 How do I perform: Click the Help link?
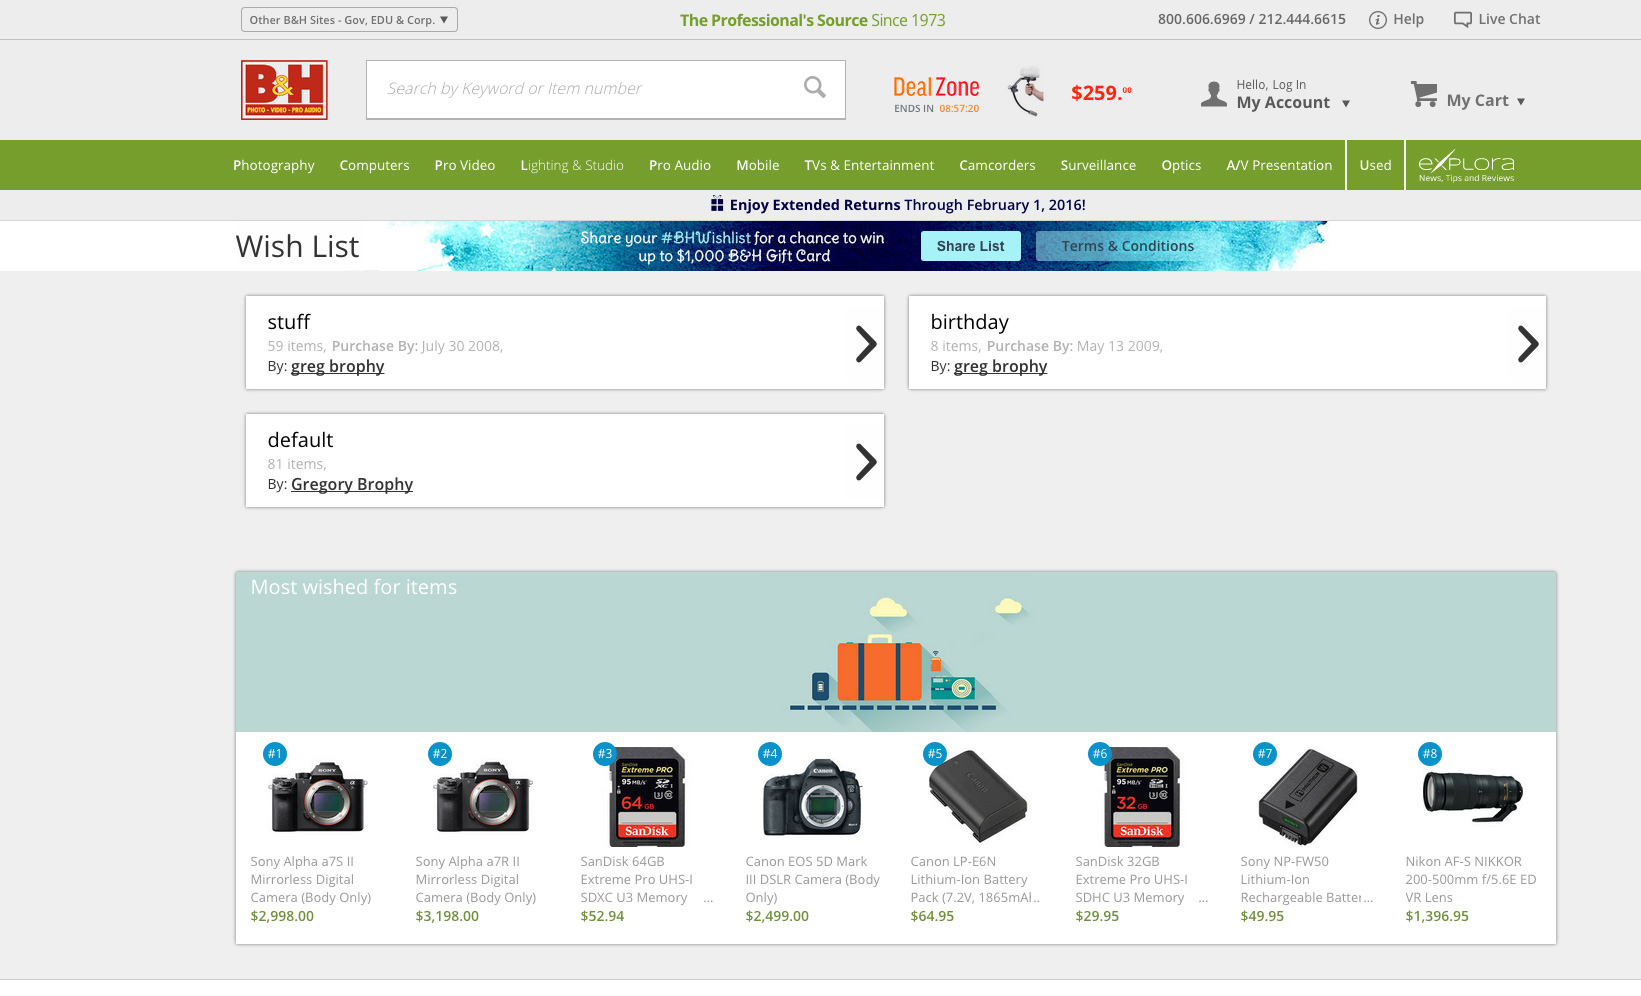pyautogui.click(x=1408, y=19)
